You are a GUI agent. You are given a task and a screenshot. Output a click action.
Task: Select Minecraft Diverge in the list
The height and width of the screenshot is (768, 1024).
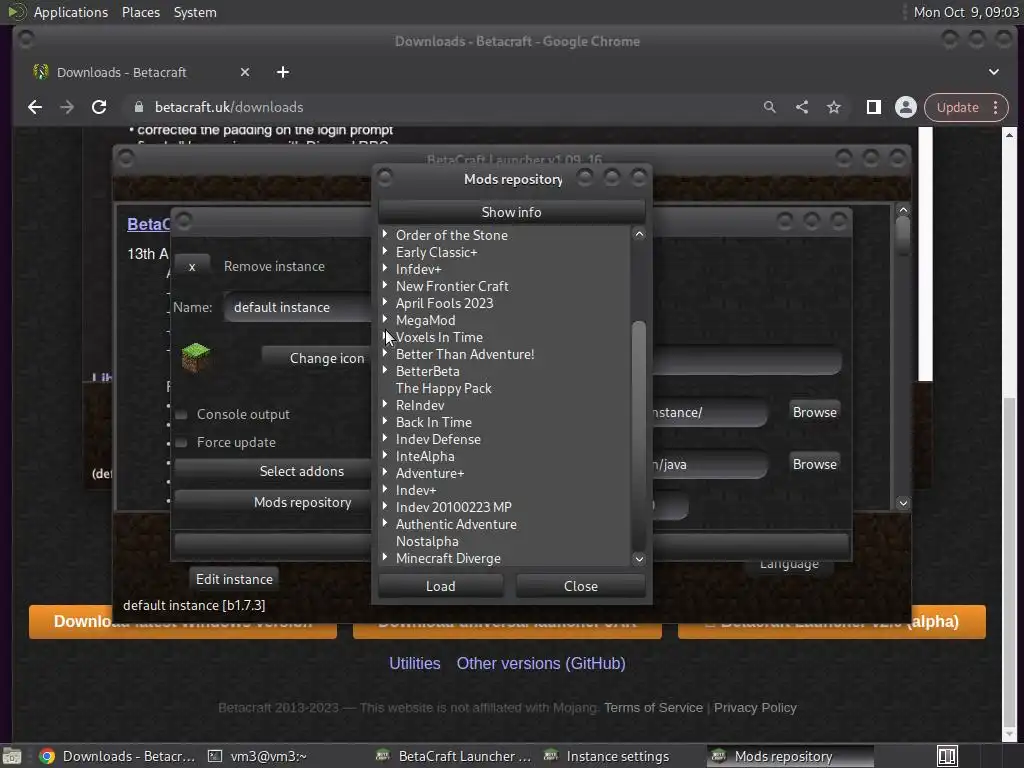click(x=448, y=558)
